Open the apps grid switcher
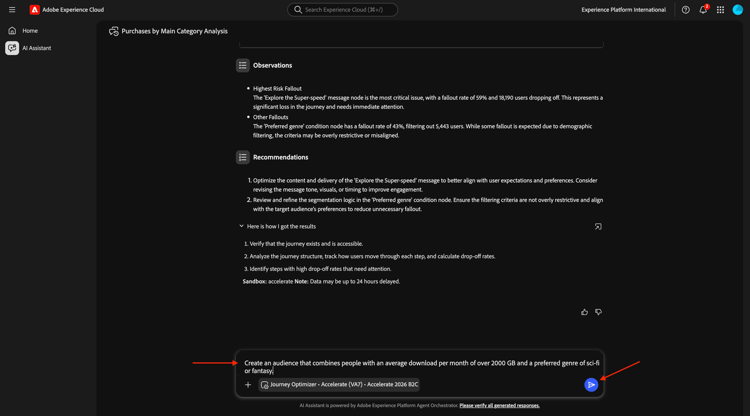 pos(720,10)
